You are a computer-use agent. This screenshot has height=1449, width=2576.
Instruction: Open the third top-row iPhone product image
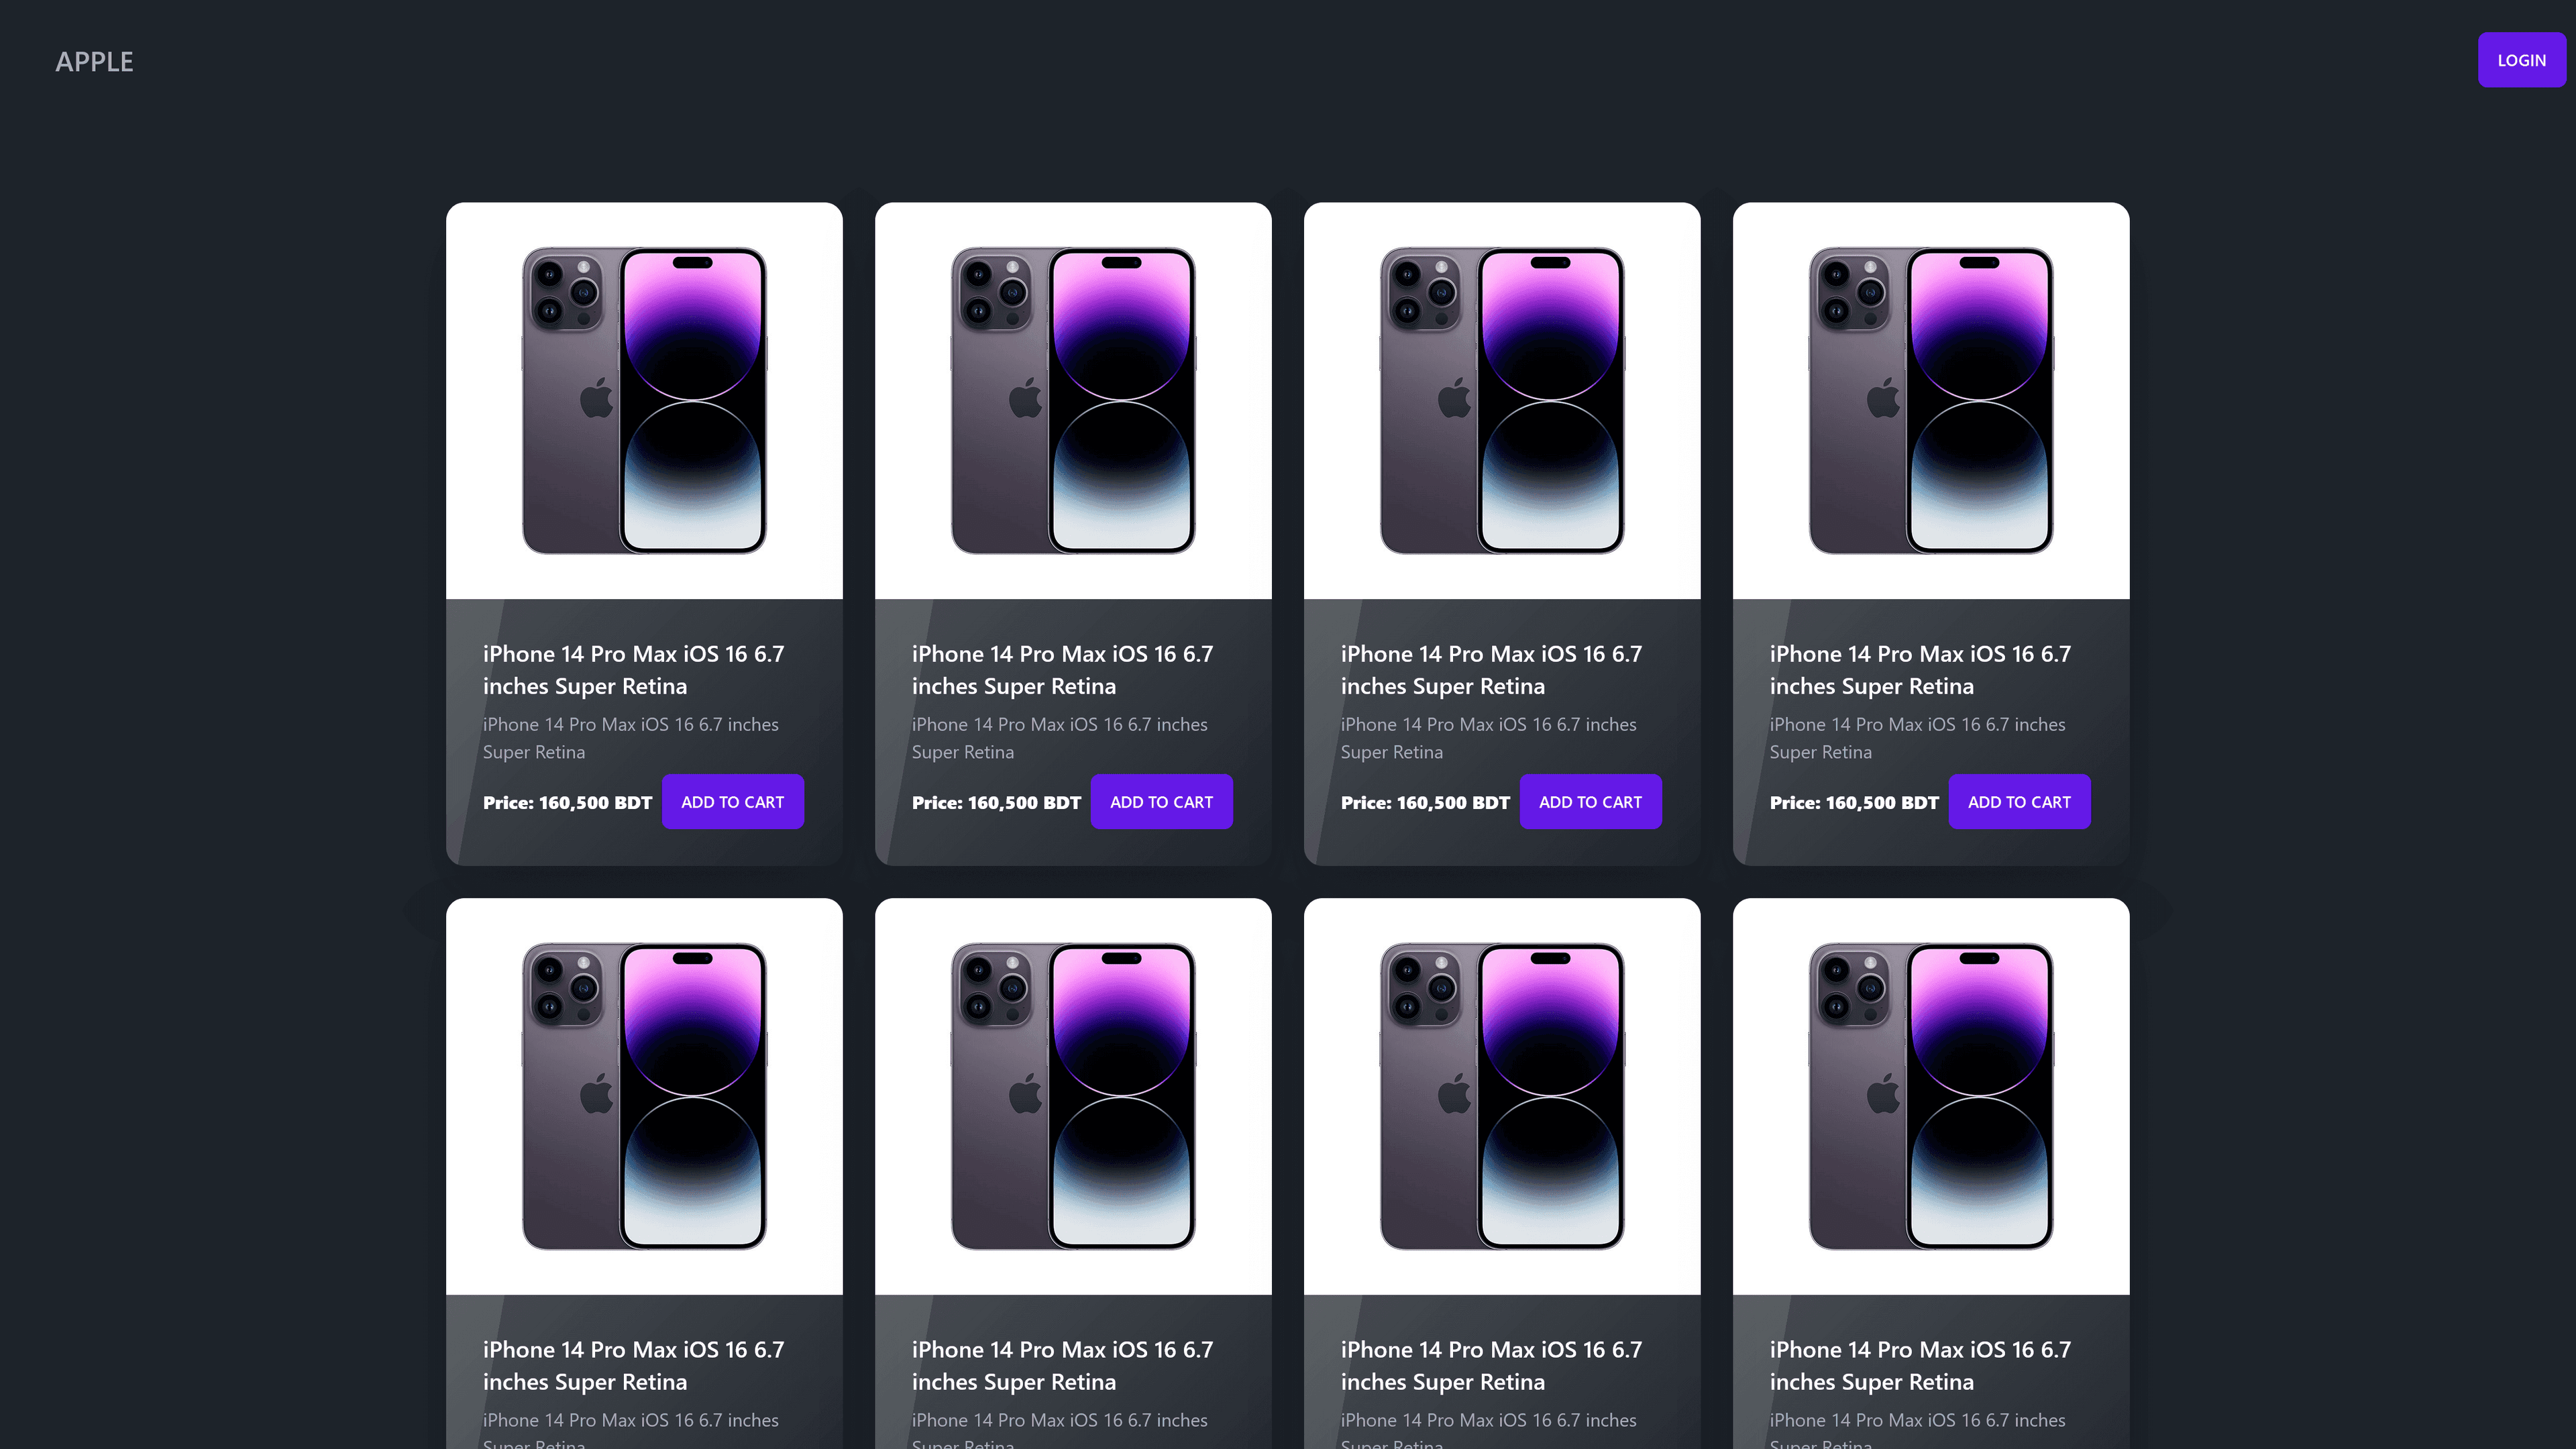tap(1502, 401)
